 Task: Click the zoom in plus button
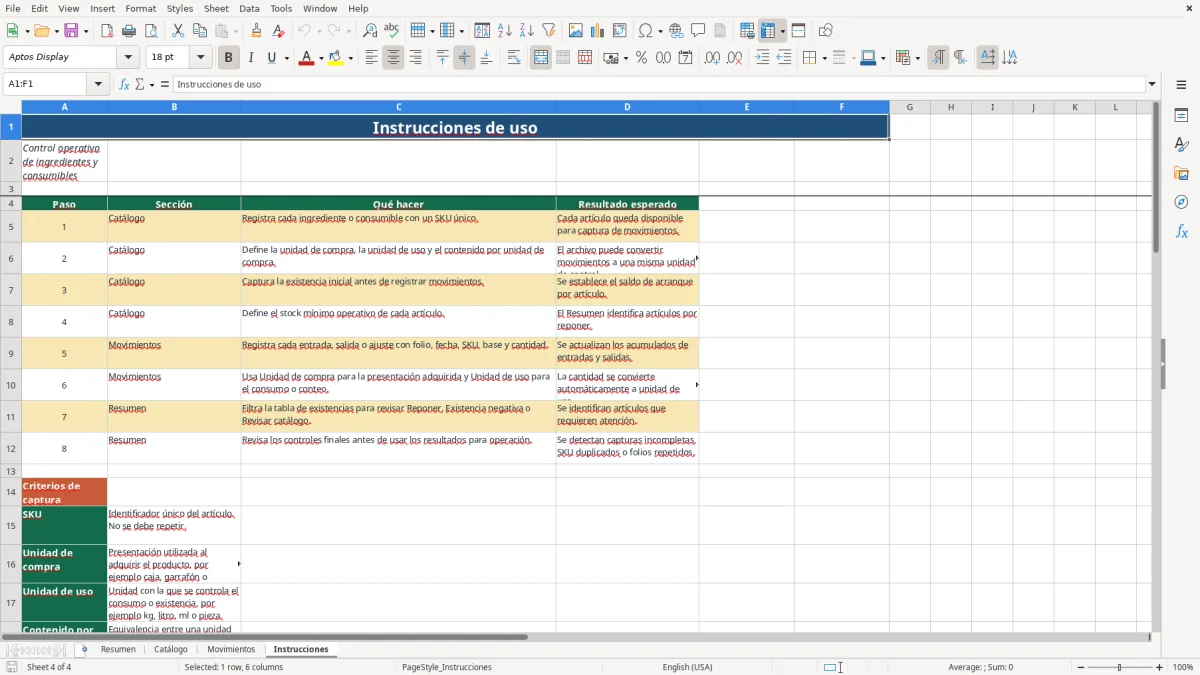pos(1160,667)
